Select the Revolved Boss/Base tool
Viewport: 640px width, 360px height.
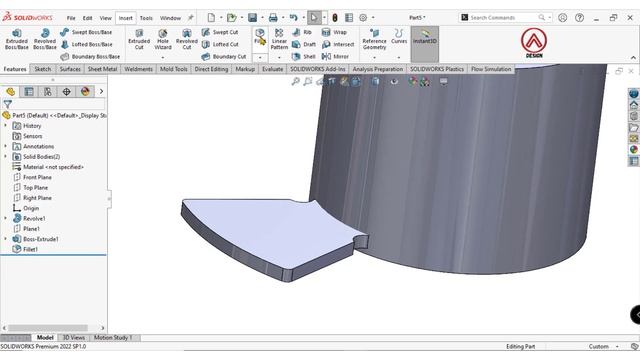[x=44, y=39]
